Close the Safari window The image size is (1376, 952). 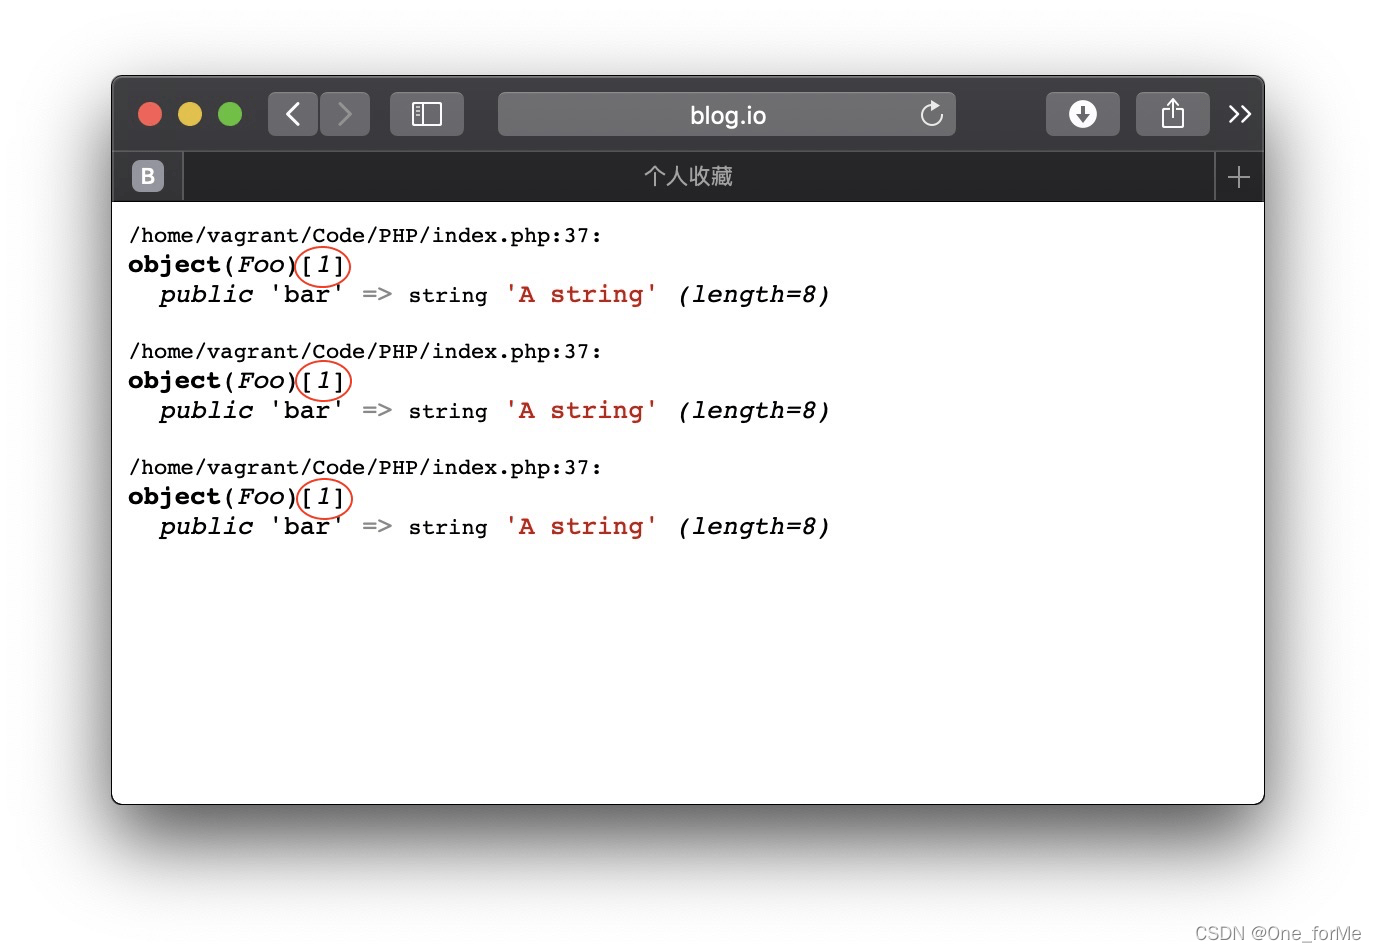pos(150,114)
